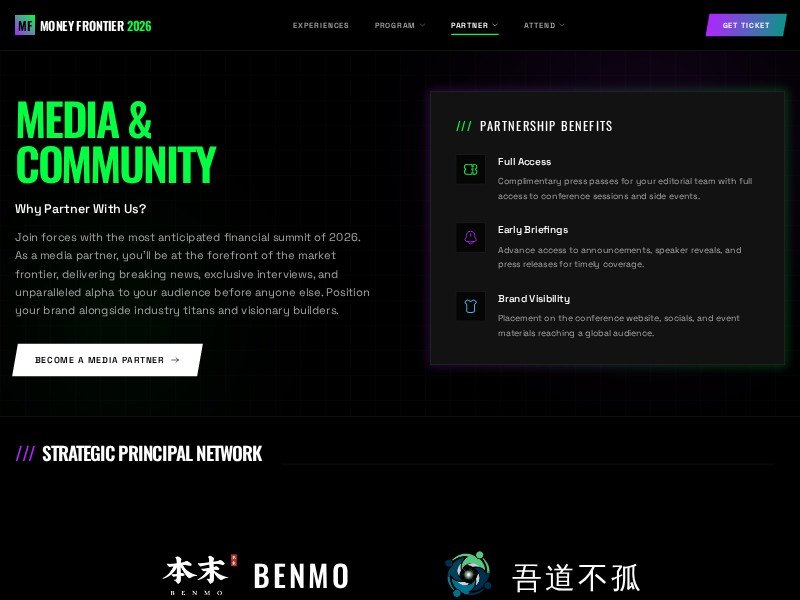Click Money Frontier 2026 site title
800x600 pixels.
tap(95, 26)
